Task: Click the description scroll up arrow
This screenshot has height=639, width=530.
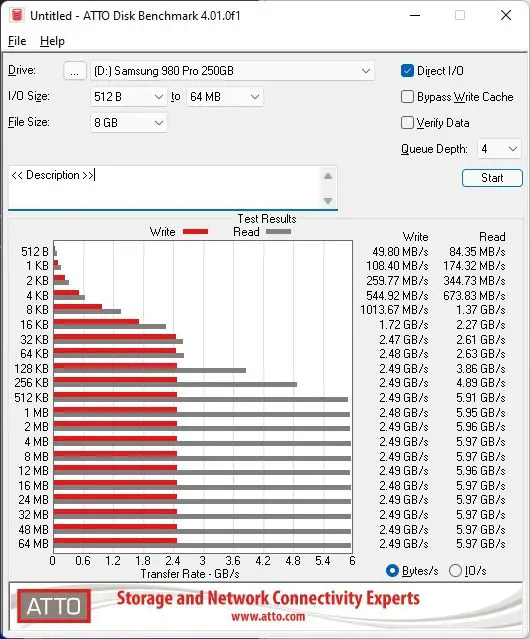Action: [328, 176]
